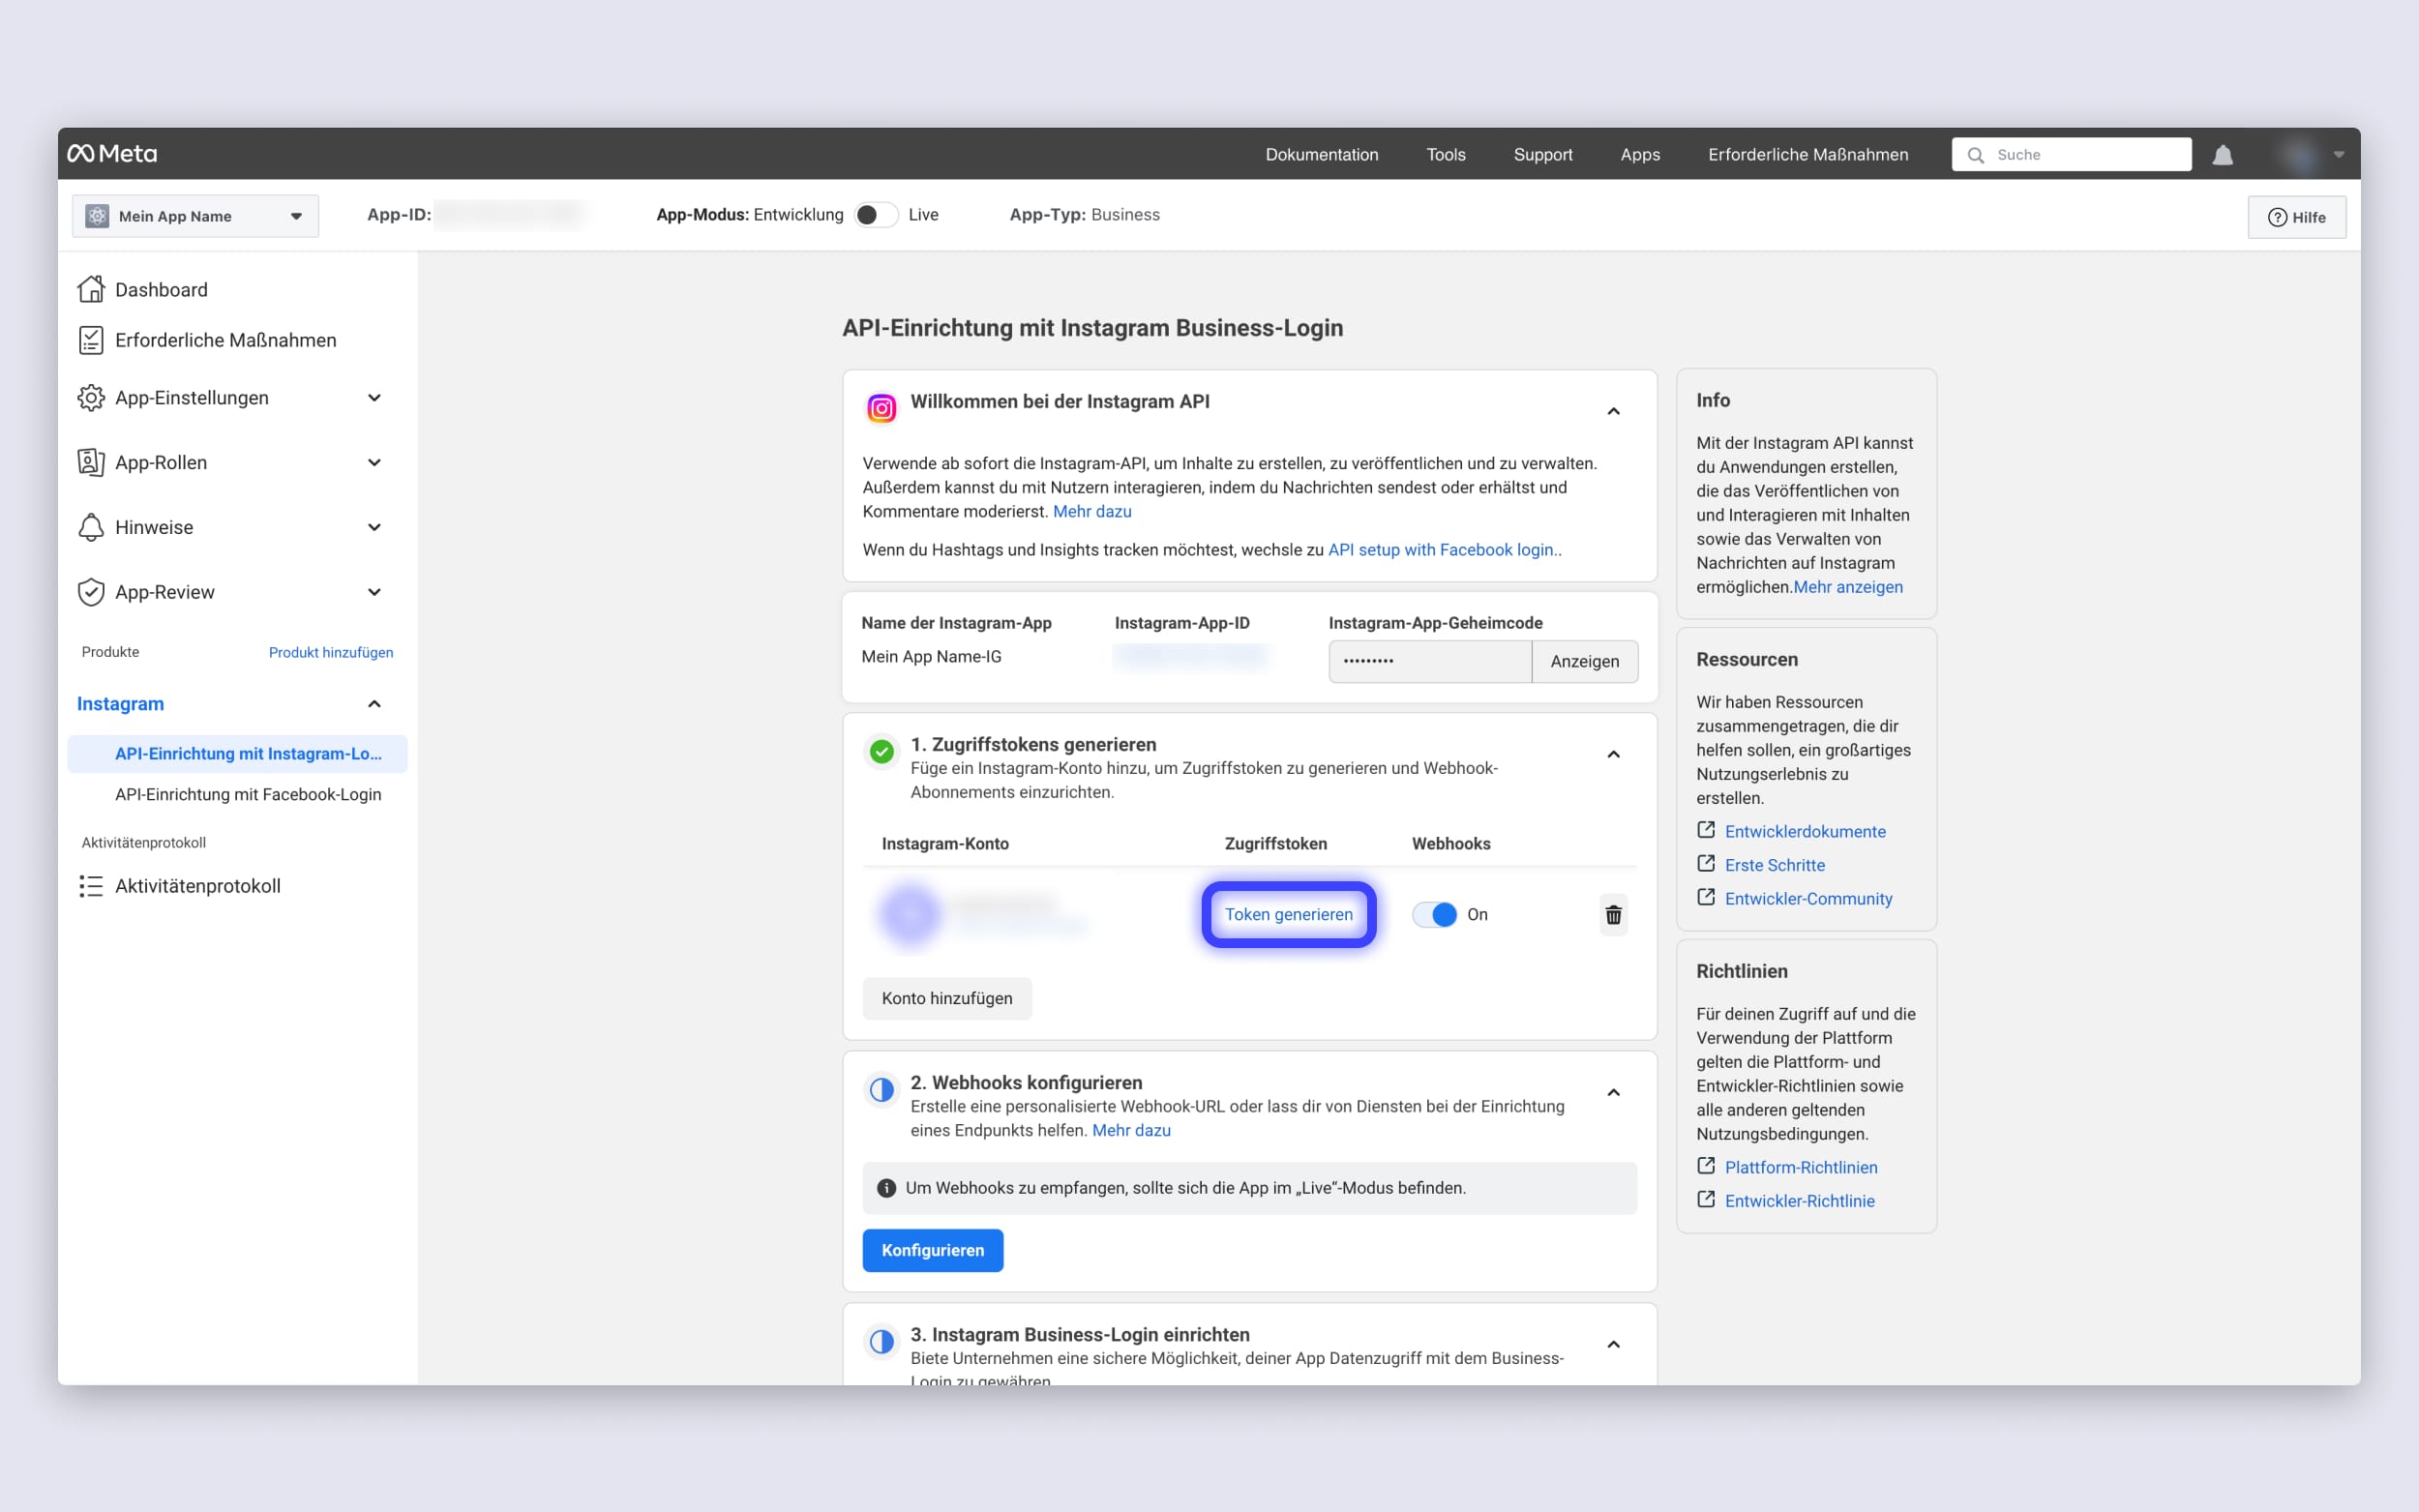This screenshot has width=2419, height=1512.
Task: Collapse Zugriffstokens generieren section
Action: (1613, 754)
